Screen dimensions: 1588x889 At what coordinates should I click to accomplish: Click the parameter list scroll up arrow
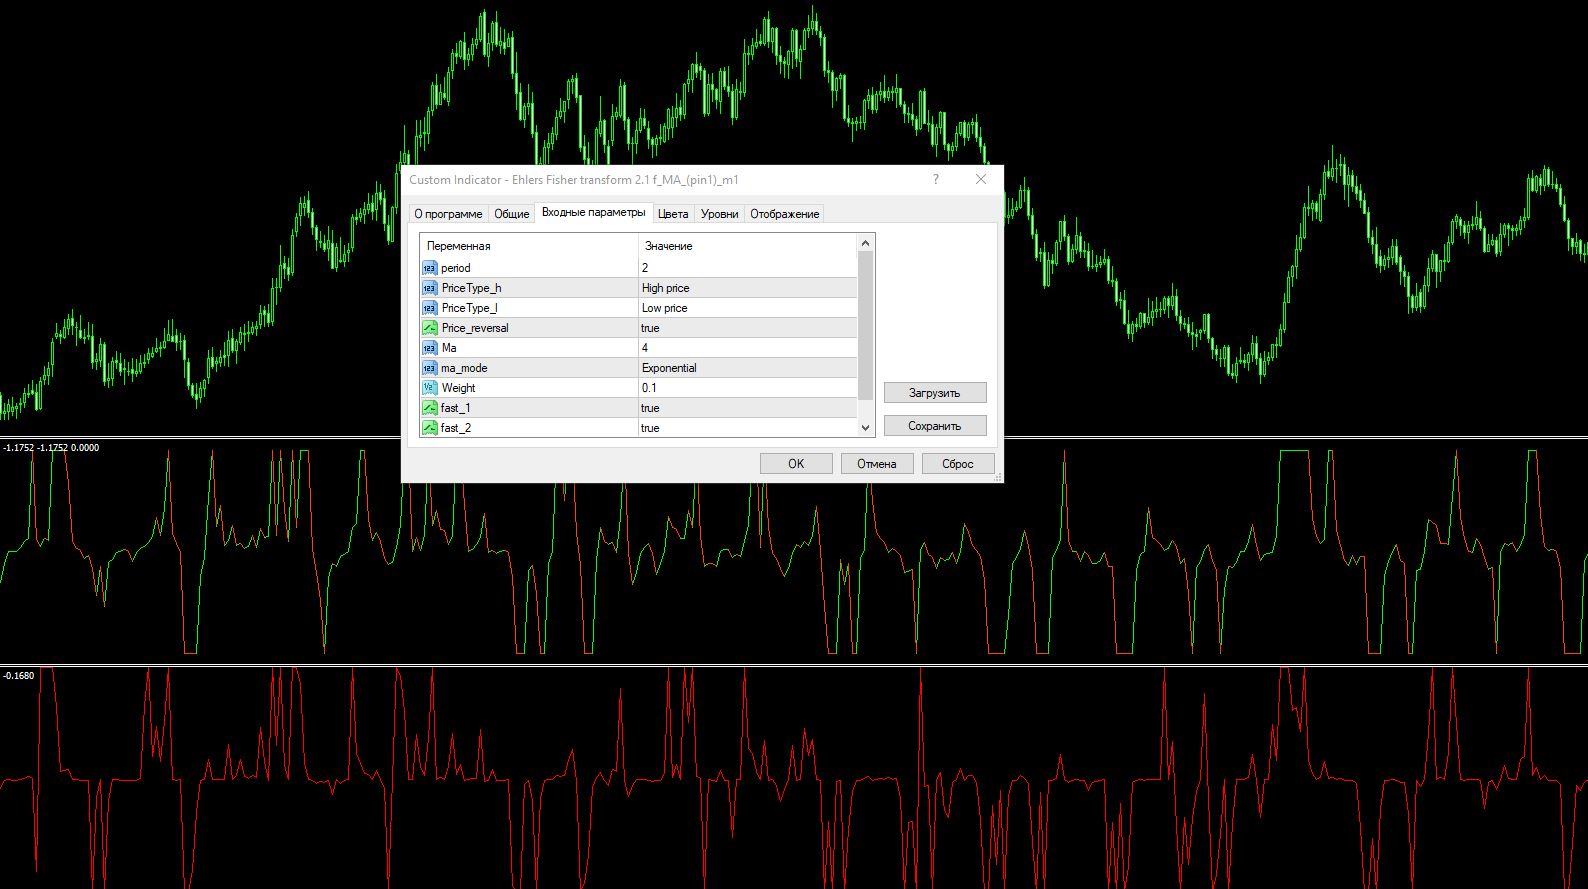coord(866,243)
